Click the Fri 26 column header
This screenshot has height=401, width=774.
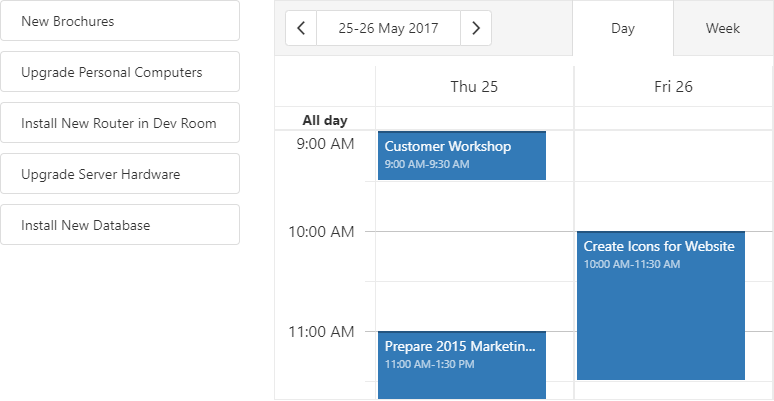(x=673, y=86)
